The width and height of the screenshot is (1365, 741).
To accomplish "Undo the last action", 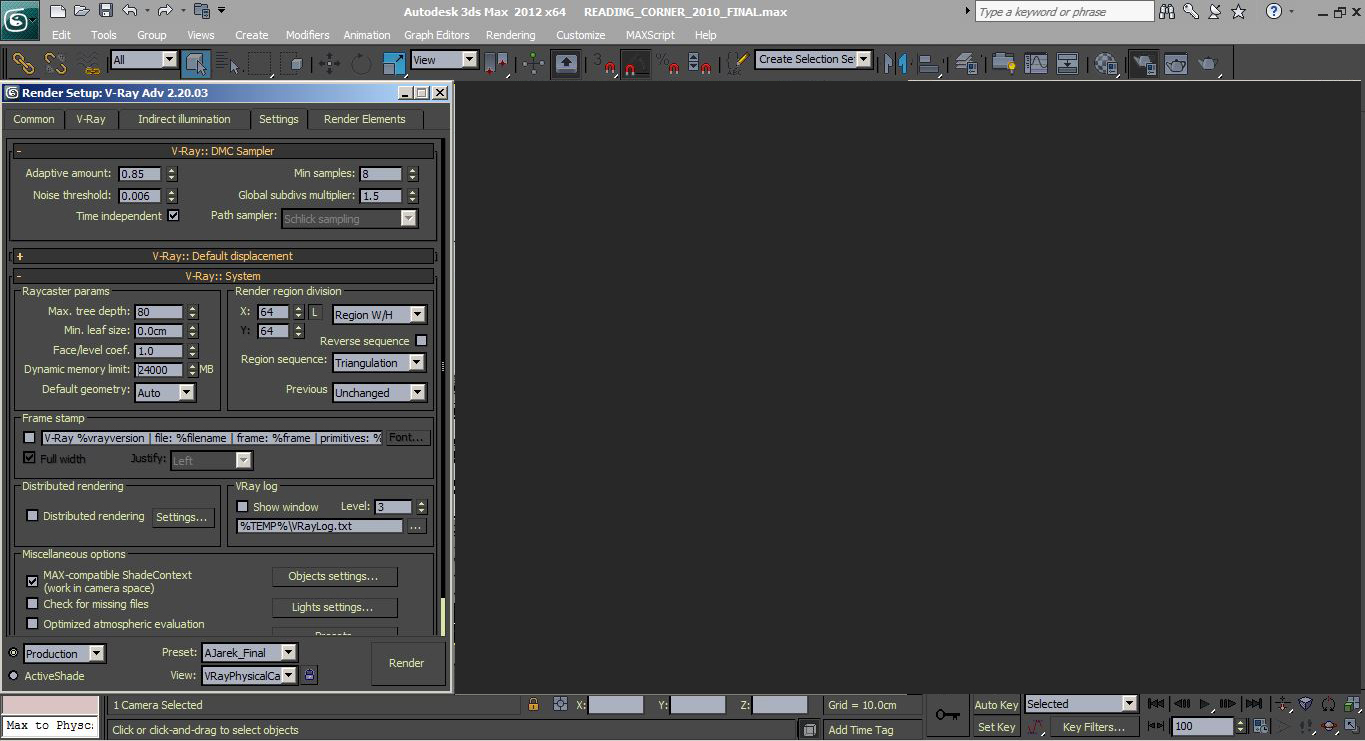I will 129,11.
